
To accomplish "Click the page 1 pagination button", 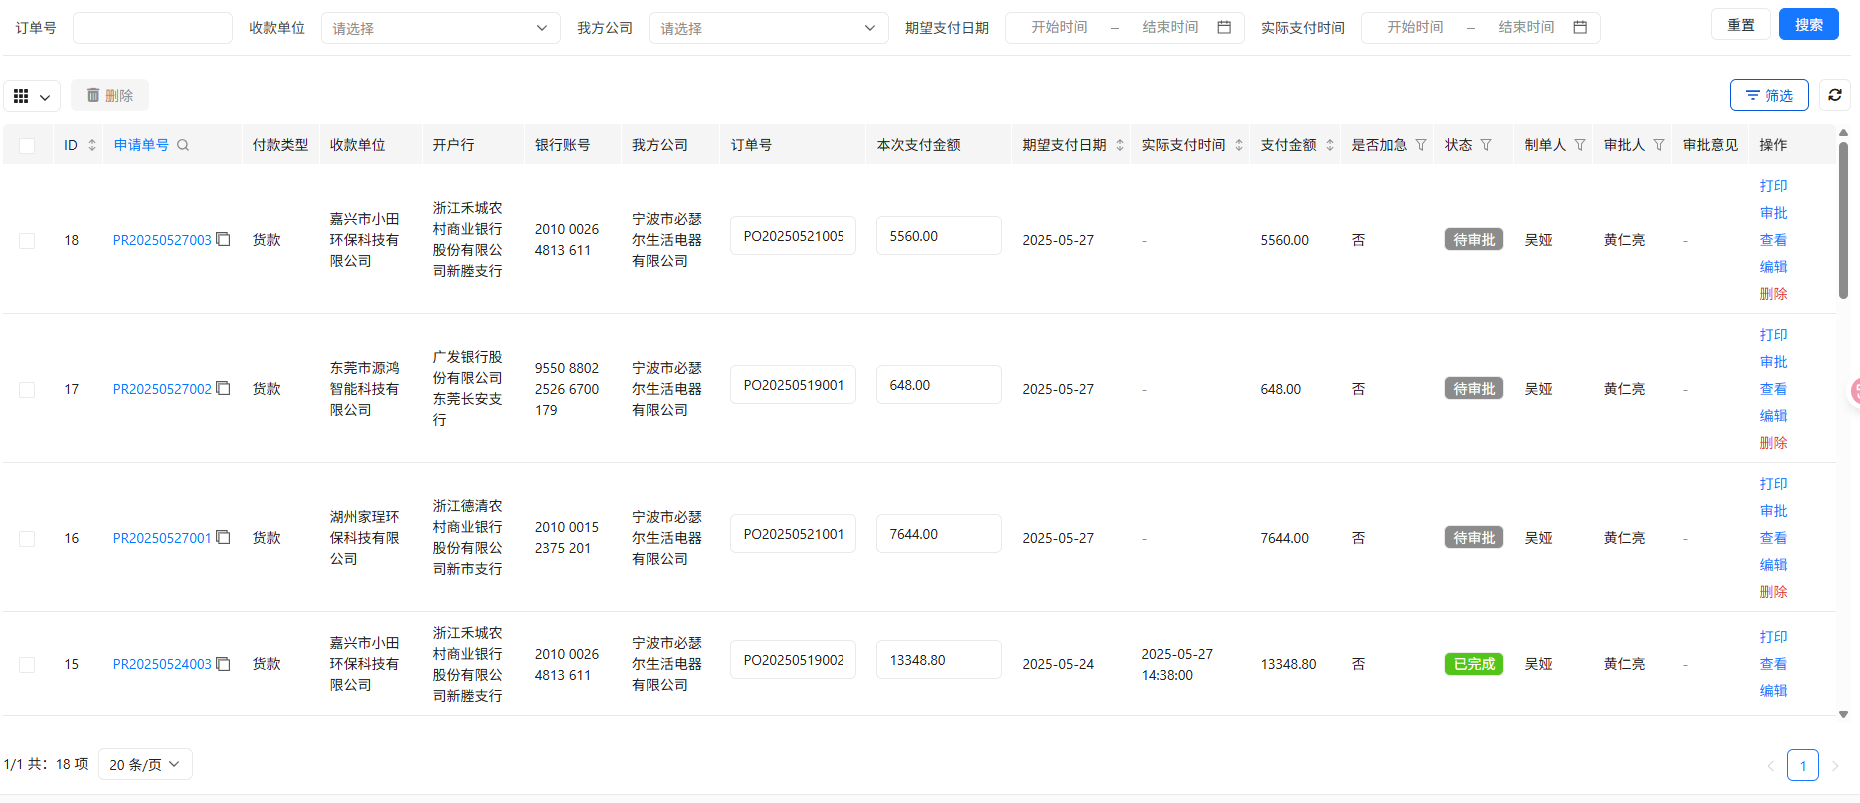I will pyautogui.click(x=1803, y=766).
